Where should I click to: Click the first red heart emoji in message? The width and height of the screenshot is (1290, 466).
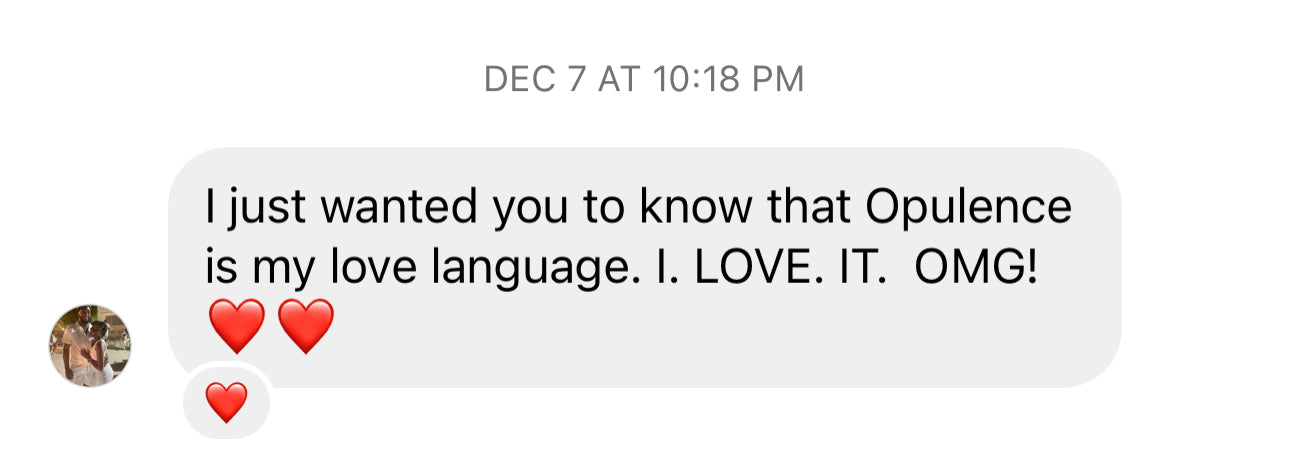pos(237,326)
